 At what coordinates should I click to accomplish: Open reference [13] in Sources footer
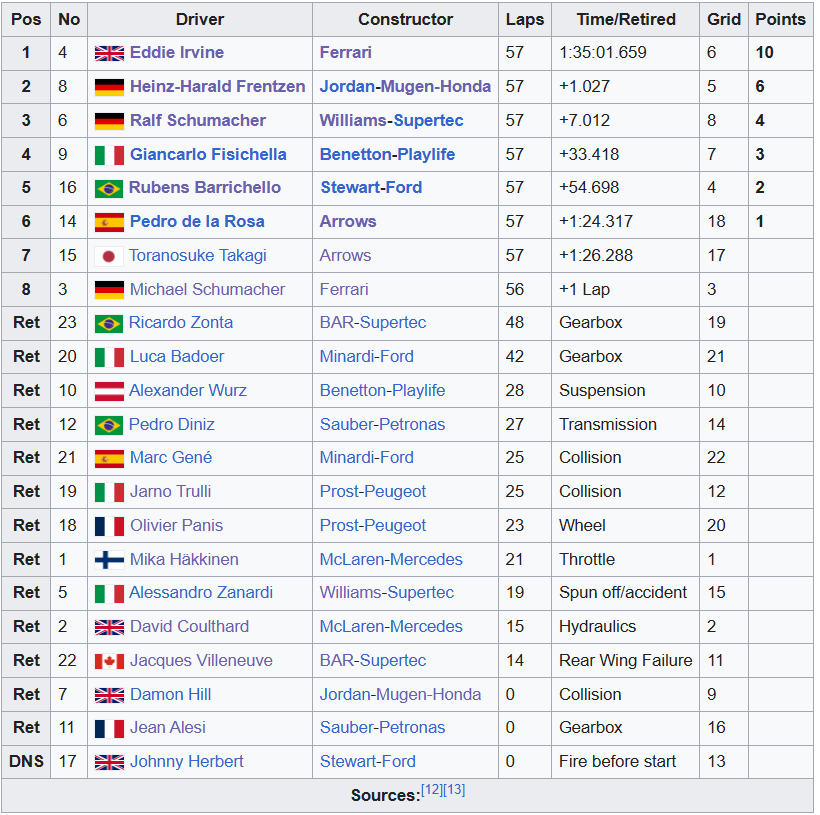click(x=454, y=790)
